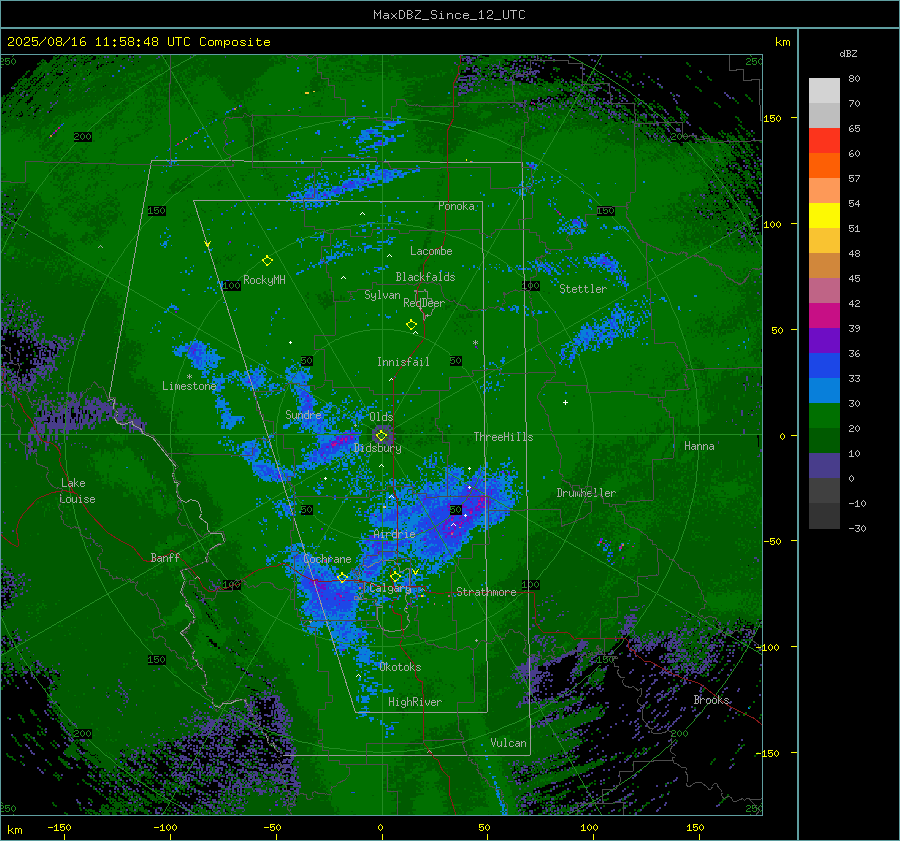Select the red swatch in dBZ legend
The image size is (900, 841).
coord(824,141)
